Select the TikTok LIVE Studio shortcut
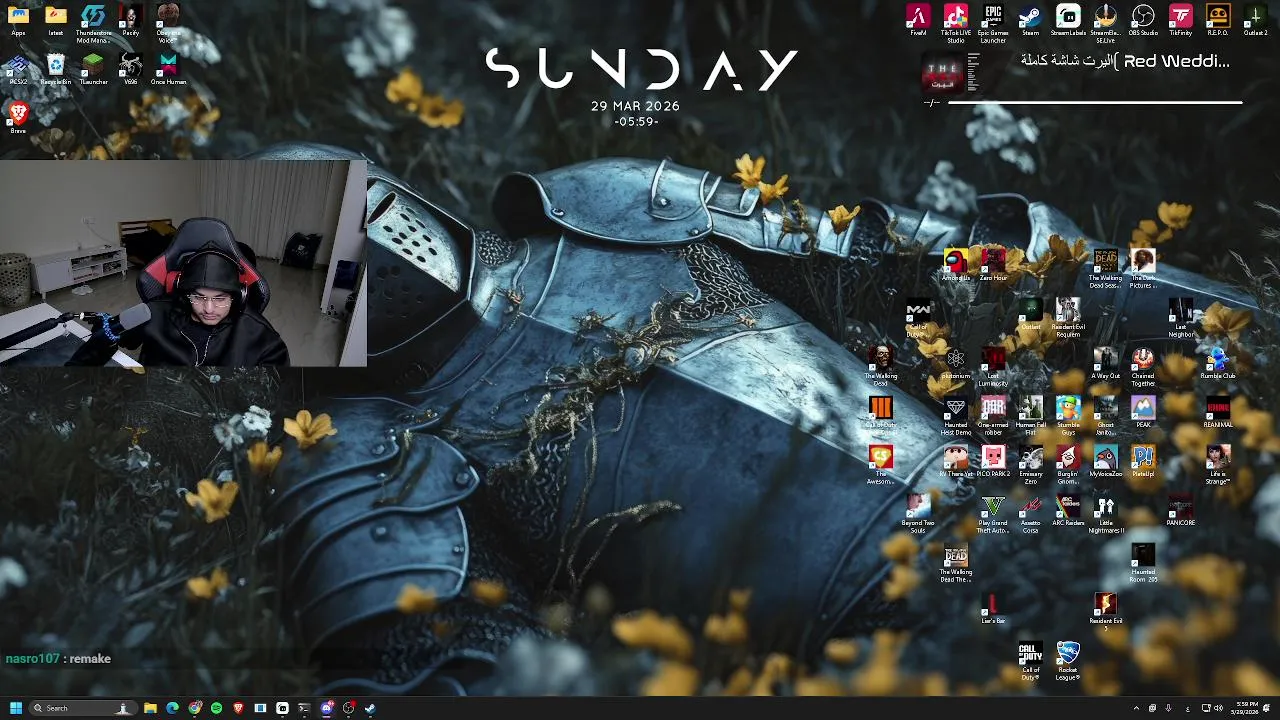This screenshot has width=1280, height=720. [955, 24]
